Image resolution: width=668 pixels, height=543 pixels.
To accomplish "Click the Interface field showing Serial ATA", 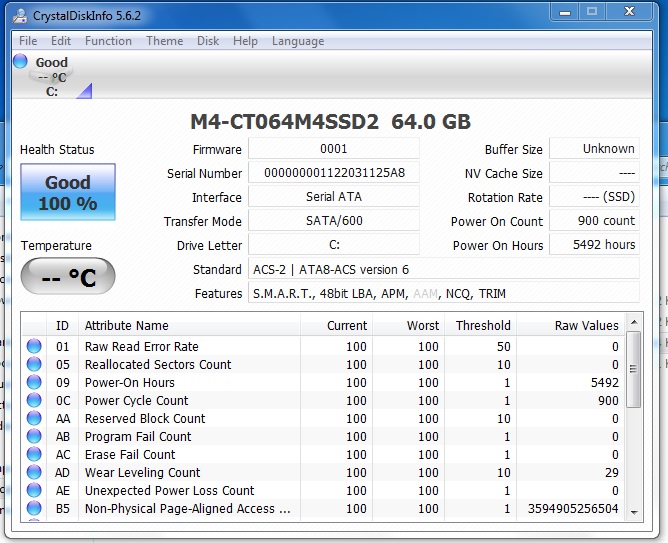I will [x=334, y=197].
